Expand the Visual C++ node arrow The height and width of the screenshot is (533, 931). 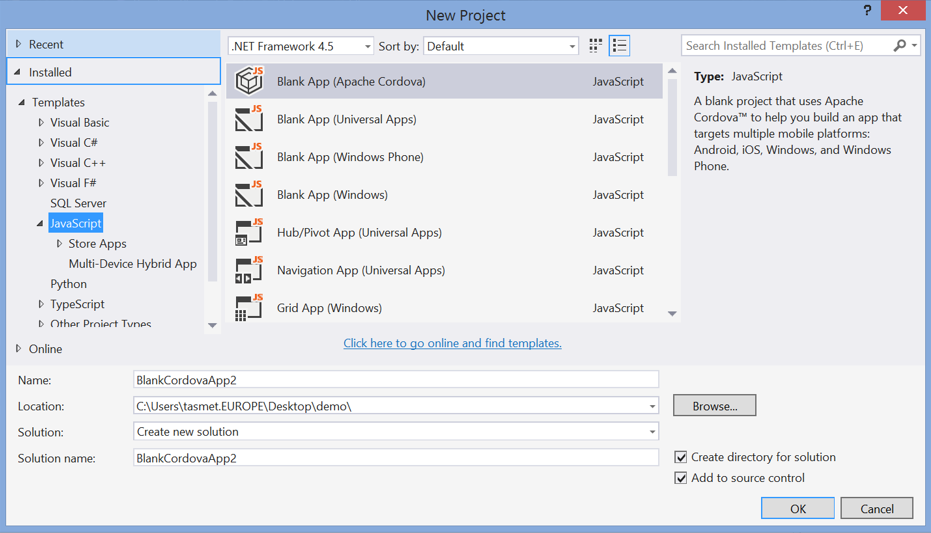coord(41,163)
